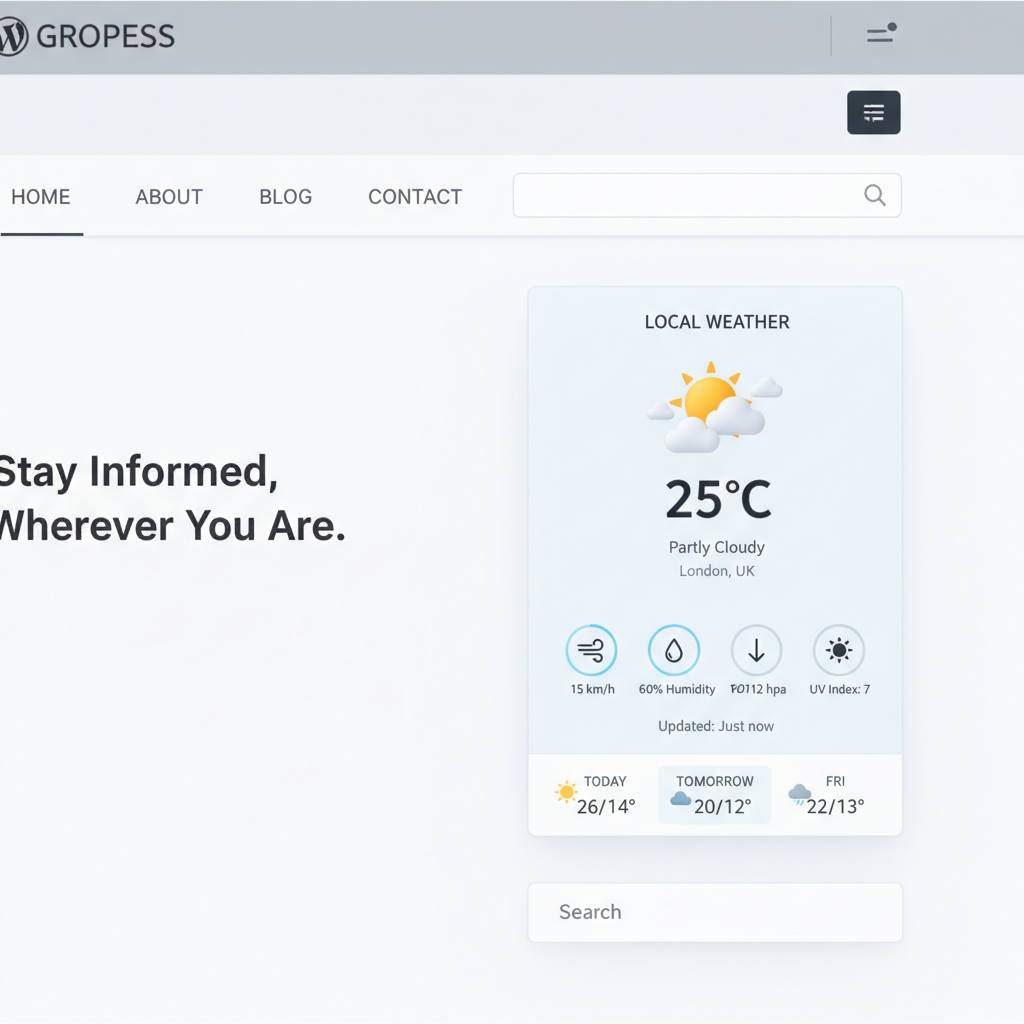Click the partly cloudy weather illustration
1024x1024 pixels.
coord(714,405)
